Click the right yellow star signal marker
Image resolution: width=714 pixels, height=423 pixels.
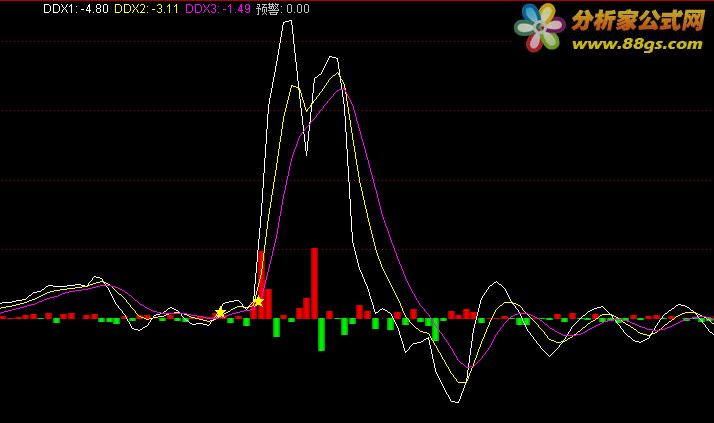click(258, 301)
